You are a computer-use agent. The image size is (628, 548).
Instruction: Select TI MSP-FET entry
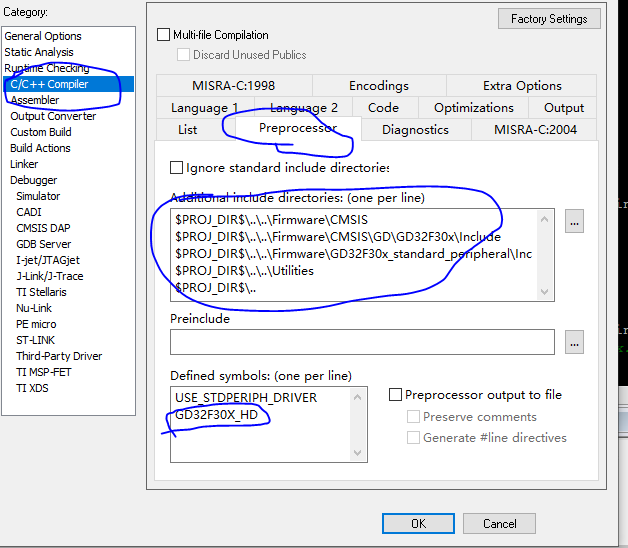44,373
